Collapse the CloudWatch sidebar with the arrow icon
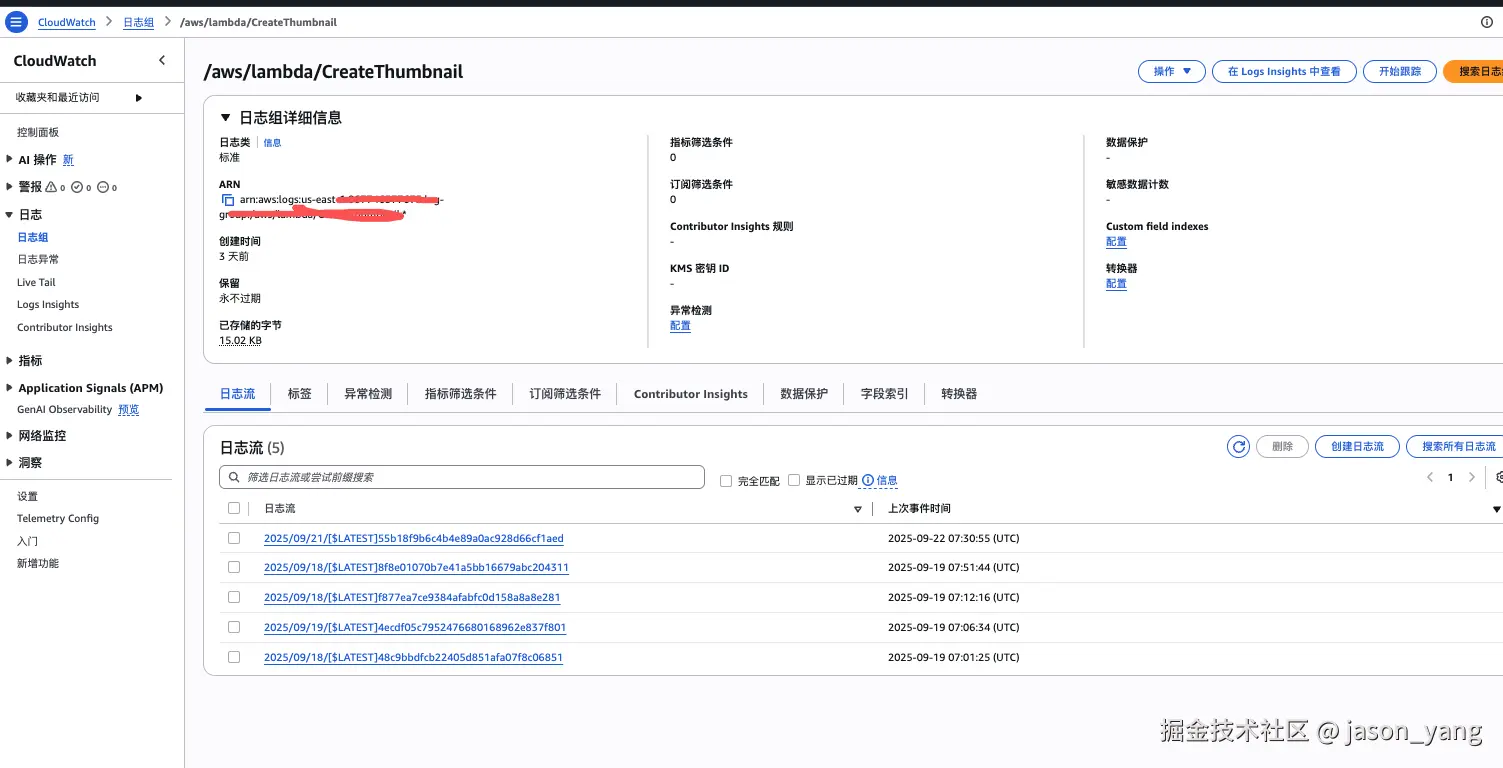This screenshot has height=768, width=1503. click(x=162, y=61)
